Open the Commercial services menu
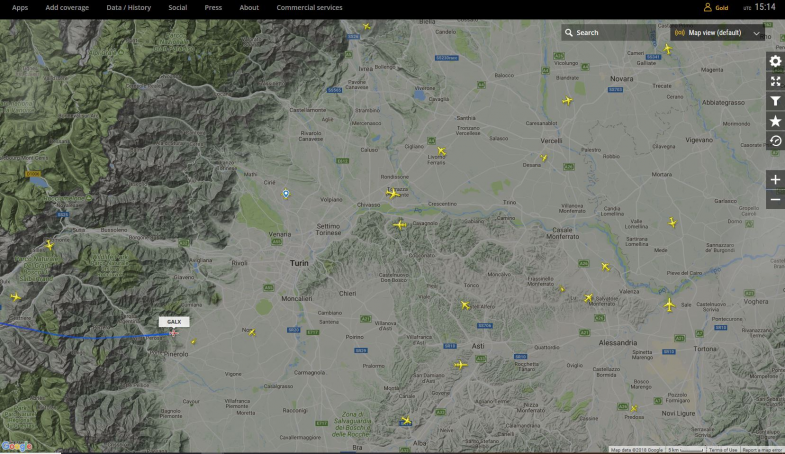 click(x=309, y=7)
